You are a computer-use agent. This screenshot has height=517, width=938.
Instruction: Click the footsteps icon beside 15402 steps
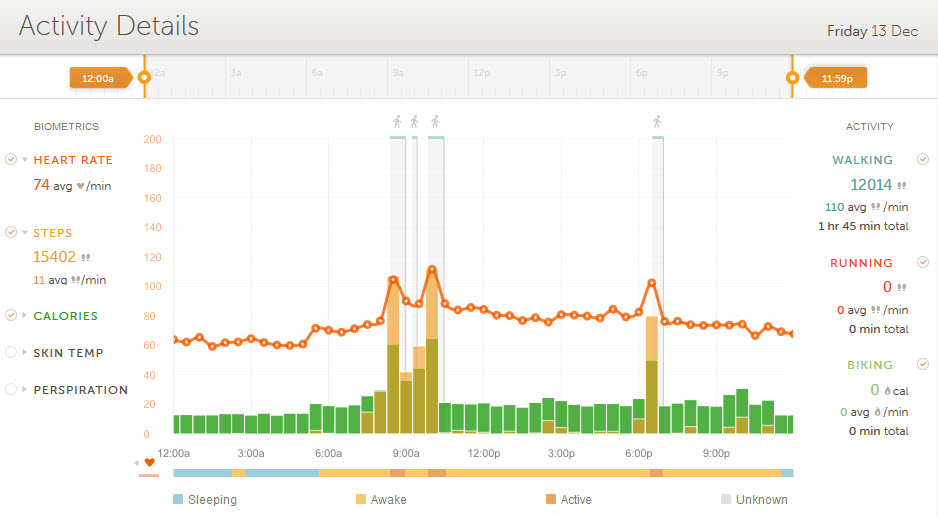pyautogui.click(x=86, y=257)
